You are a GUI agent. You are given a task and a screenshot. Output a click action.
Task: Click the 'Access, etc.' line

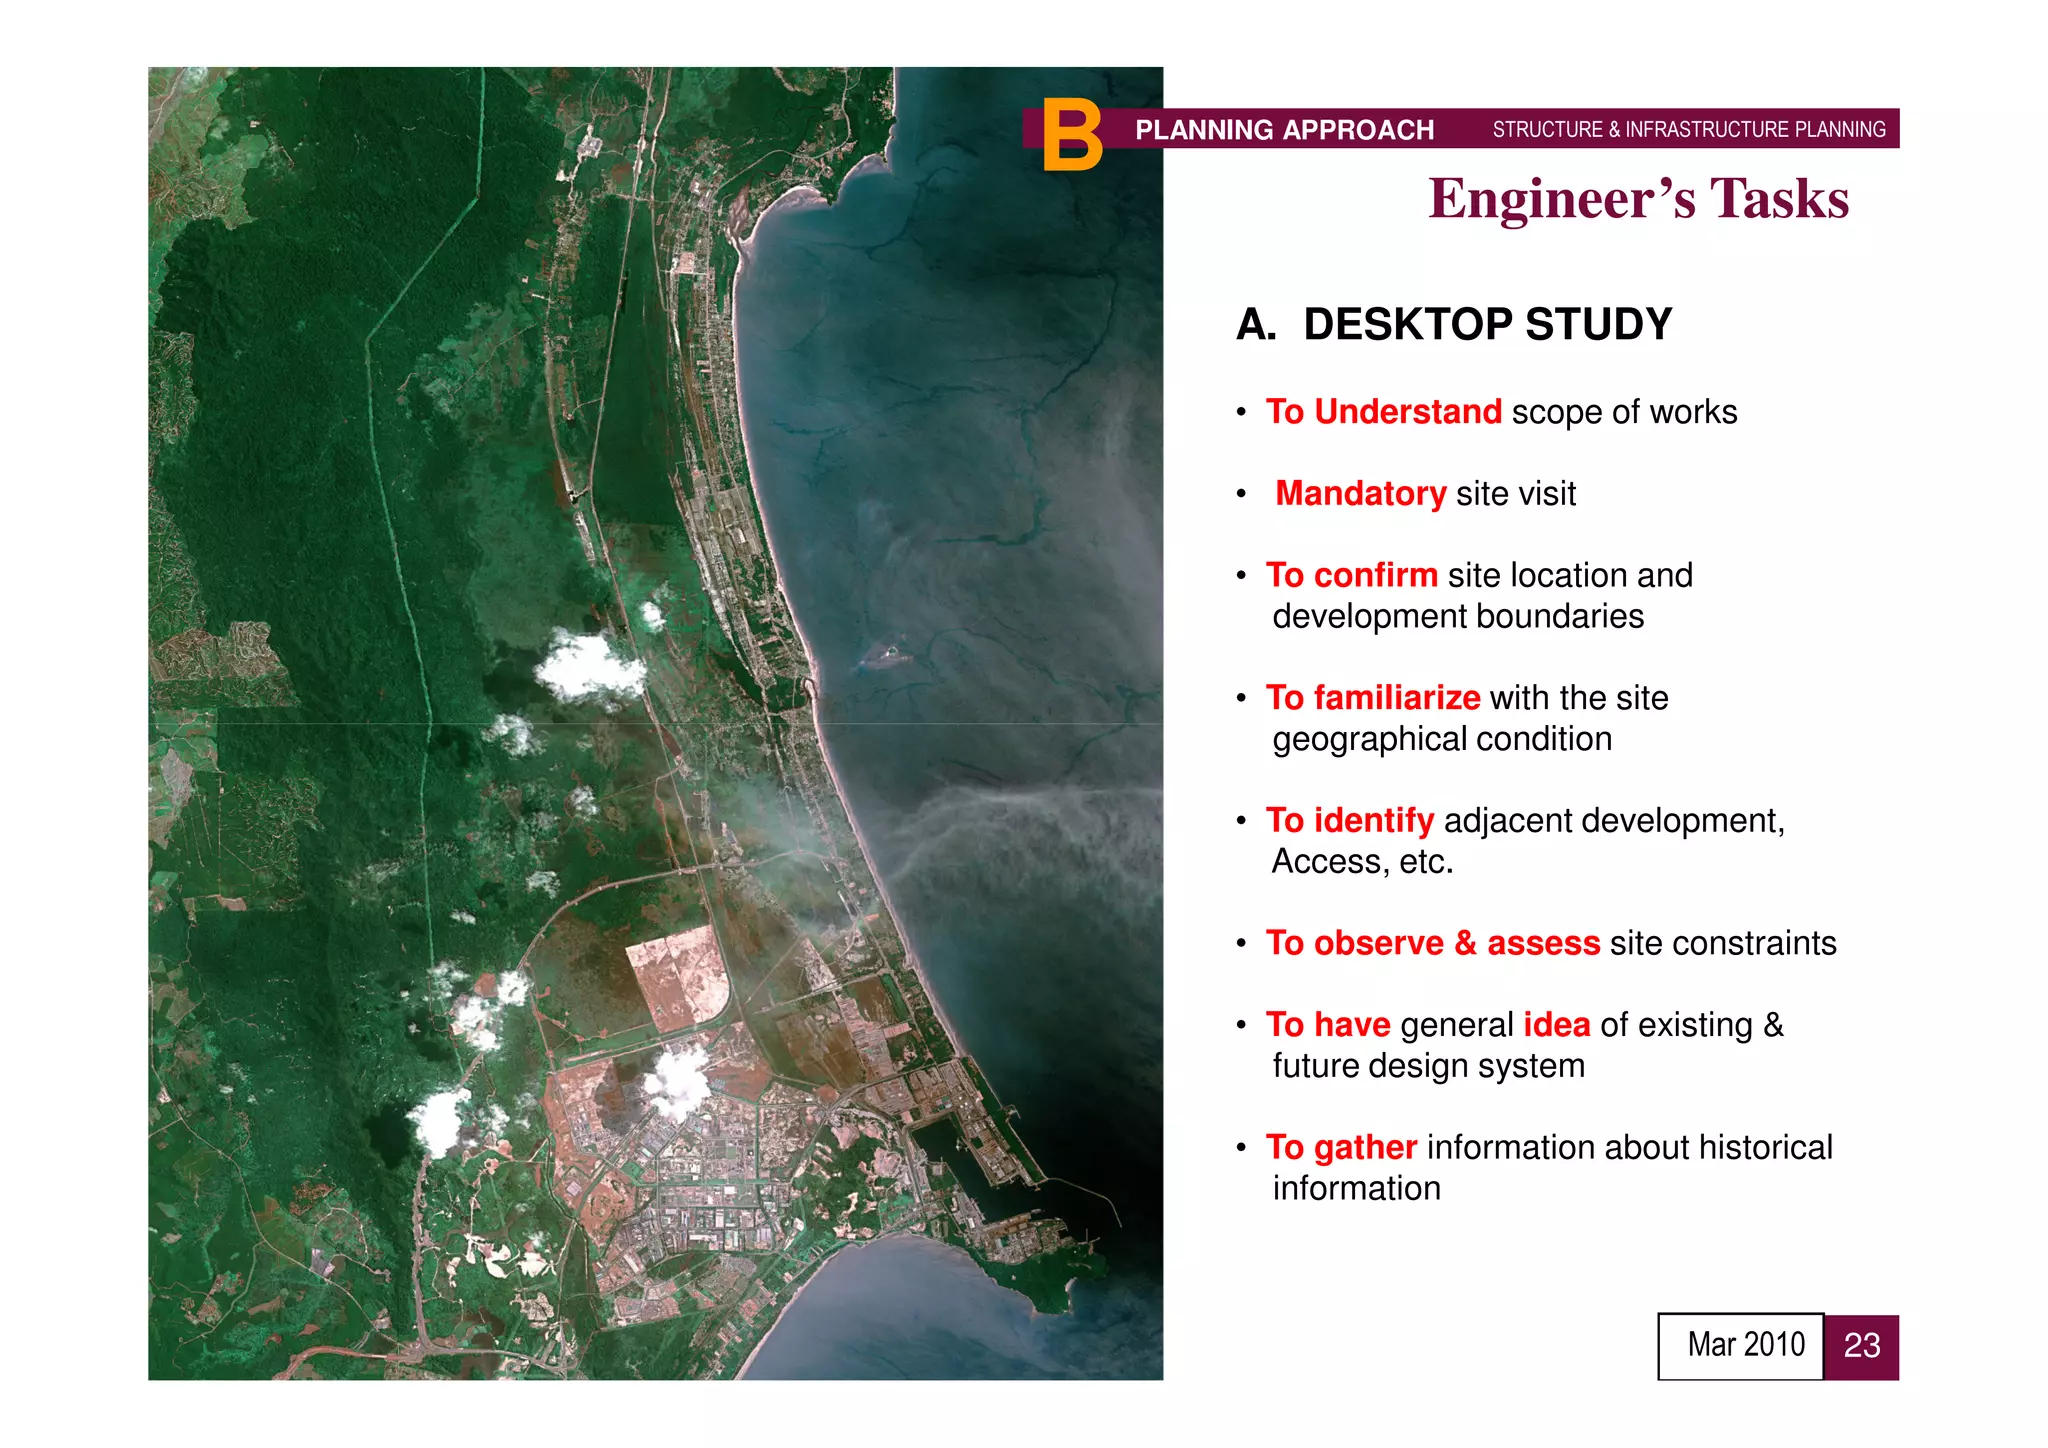tap(1362, 862)
